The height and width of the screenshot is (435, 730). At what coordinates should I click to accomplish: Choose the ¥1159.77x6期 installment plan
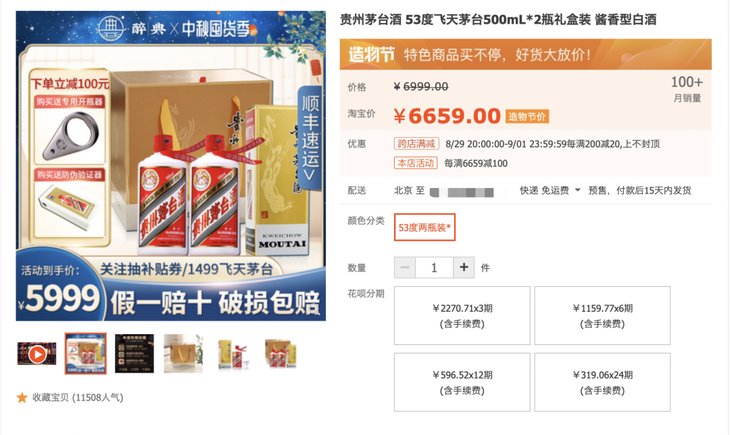[x=602, y=316]
